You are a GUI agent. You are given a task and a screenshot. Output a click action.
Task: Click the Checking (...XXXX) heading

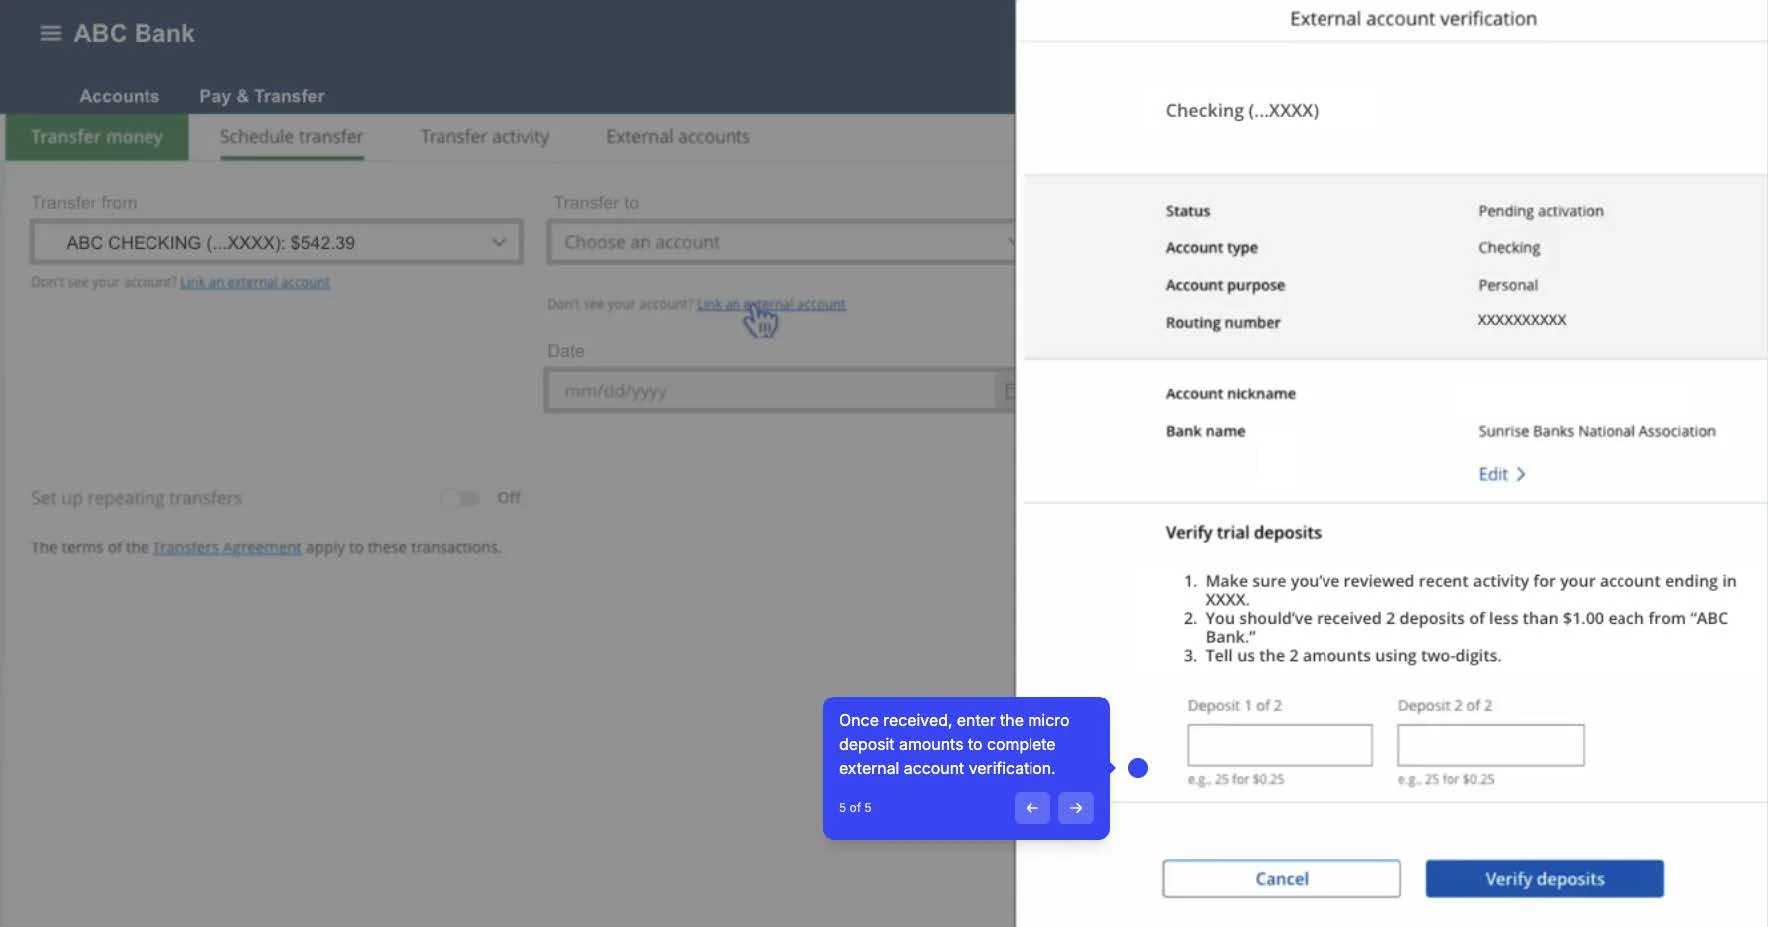click(1242, 111)
